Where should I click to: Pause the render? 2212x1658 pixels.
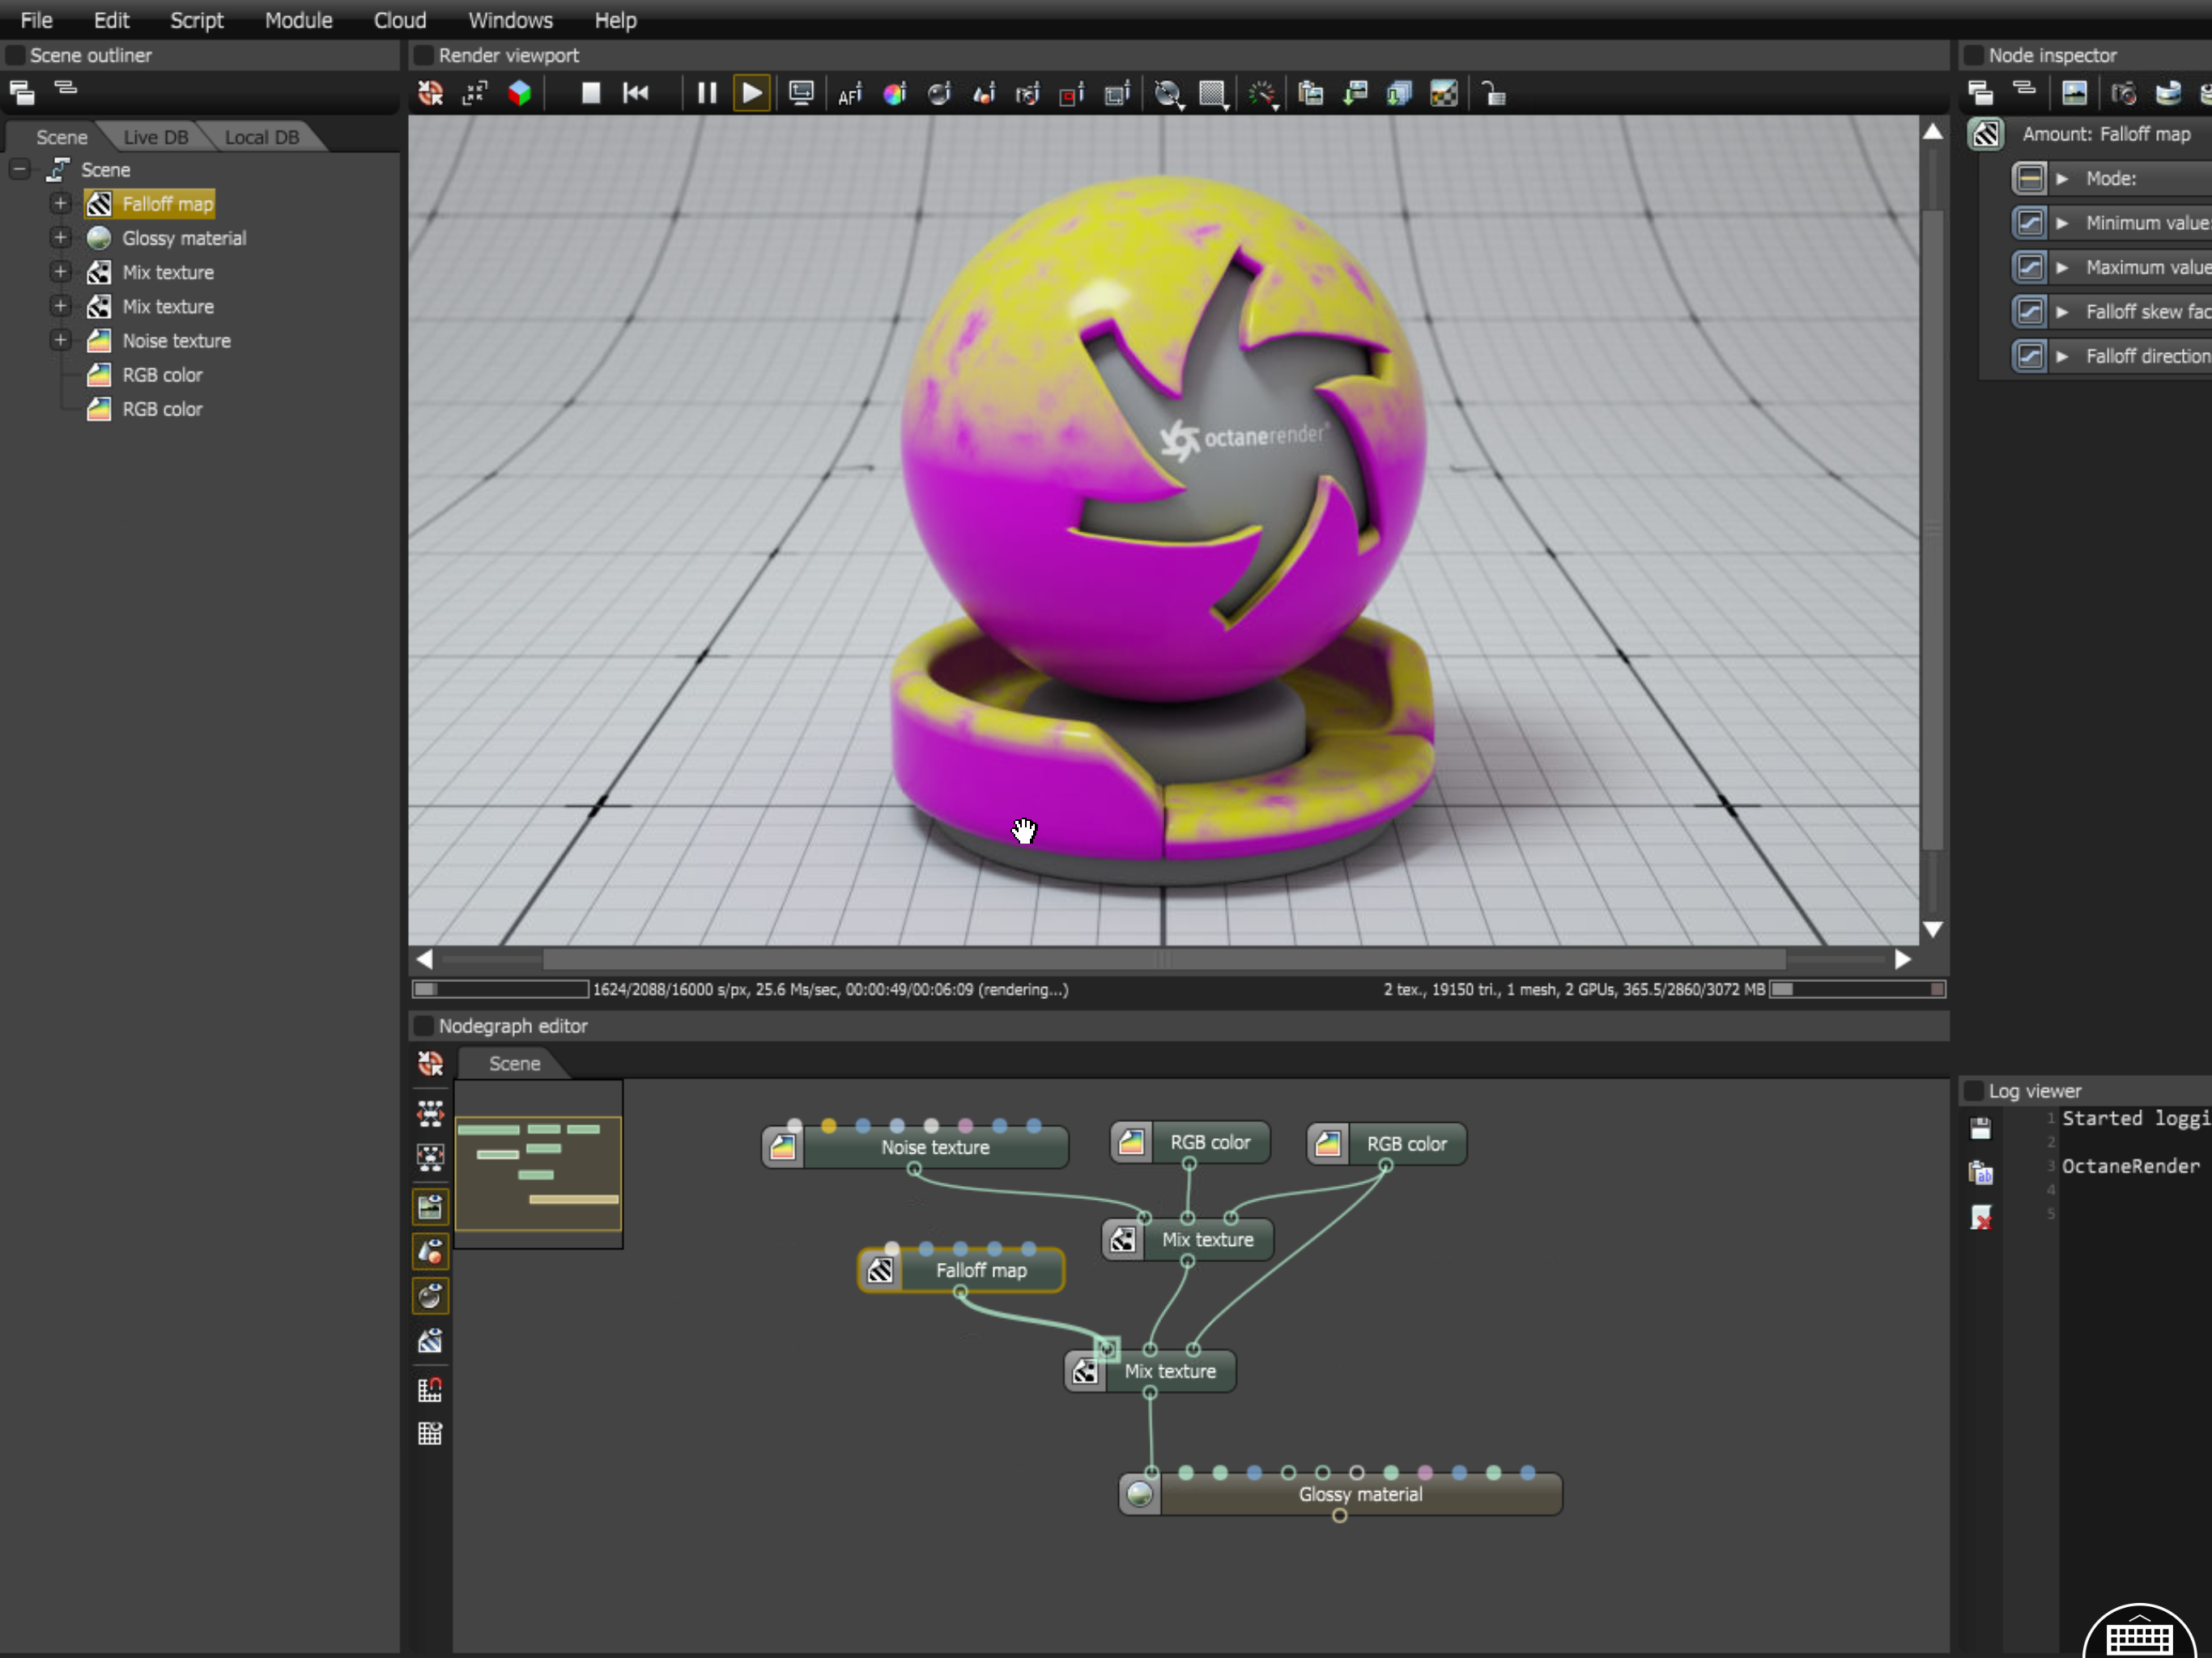706,94
